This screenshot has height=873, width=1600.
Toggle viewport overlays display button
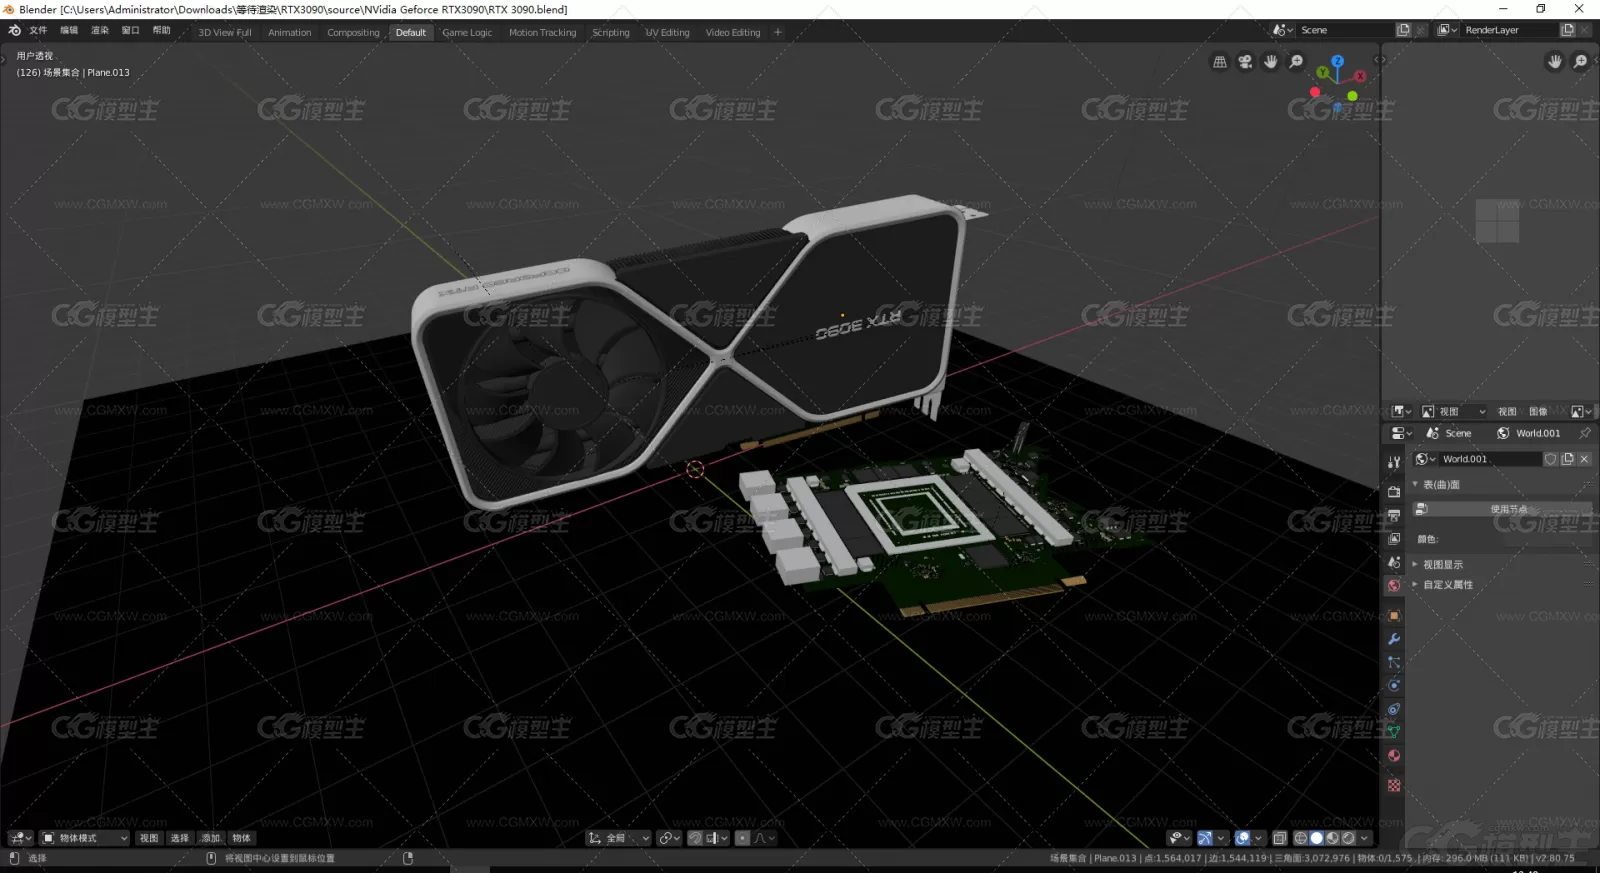coord(1242,838)
